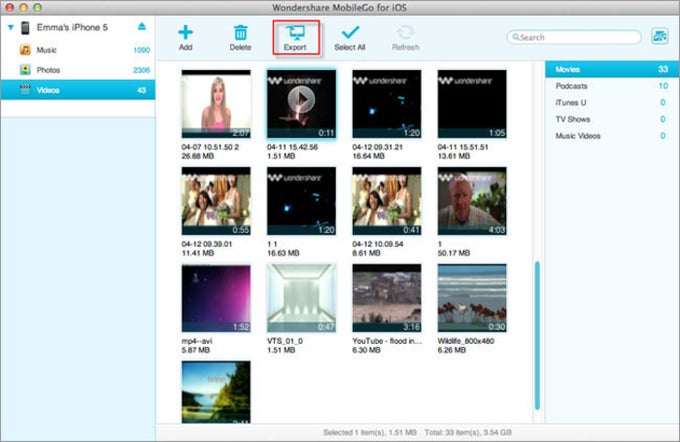680x442 pixels.
Task: Select the VTS_01_0 video thumbnail
Action: coord(301,298)
